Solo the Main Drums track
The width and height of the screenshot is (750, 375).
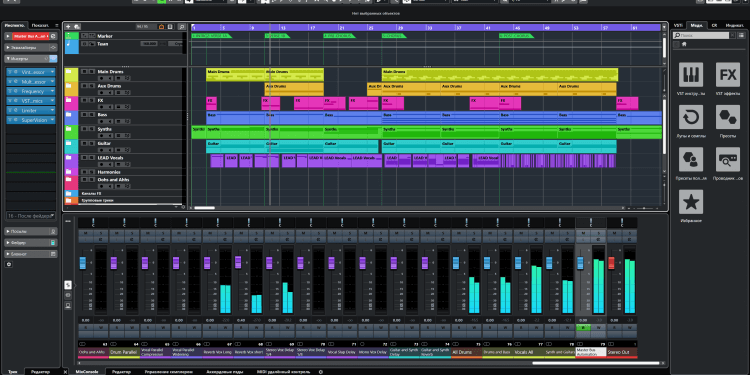(x=91, y=71)
